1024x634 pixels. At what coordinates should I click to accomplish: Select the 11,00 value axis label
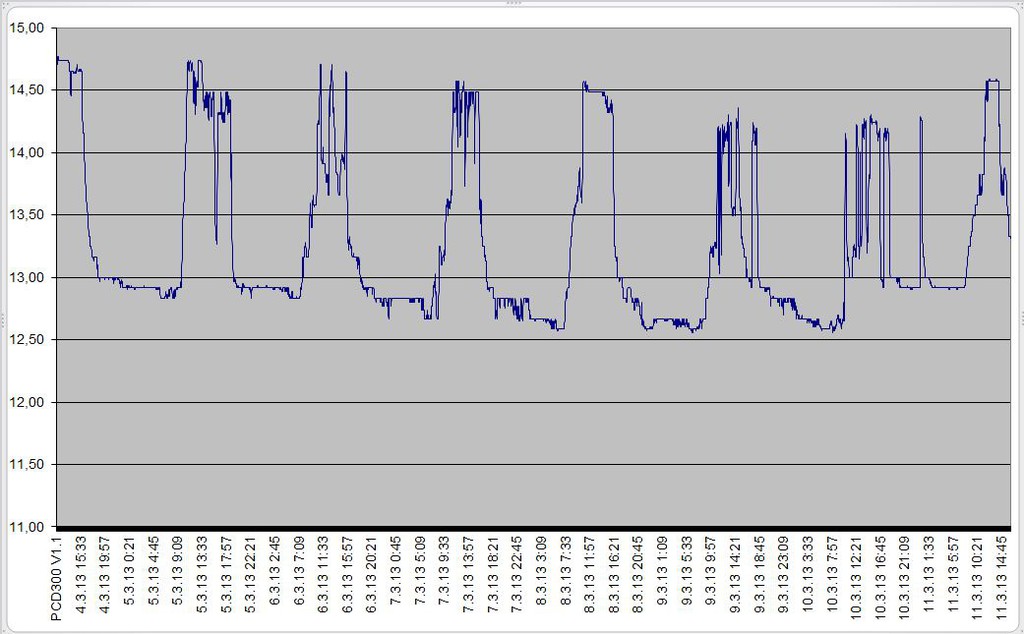point(27,527)
